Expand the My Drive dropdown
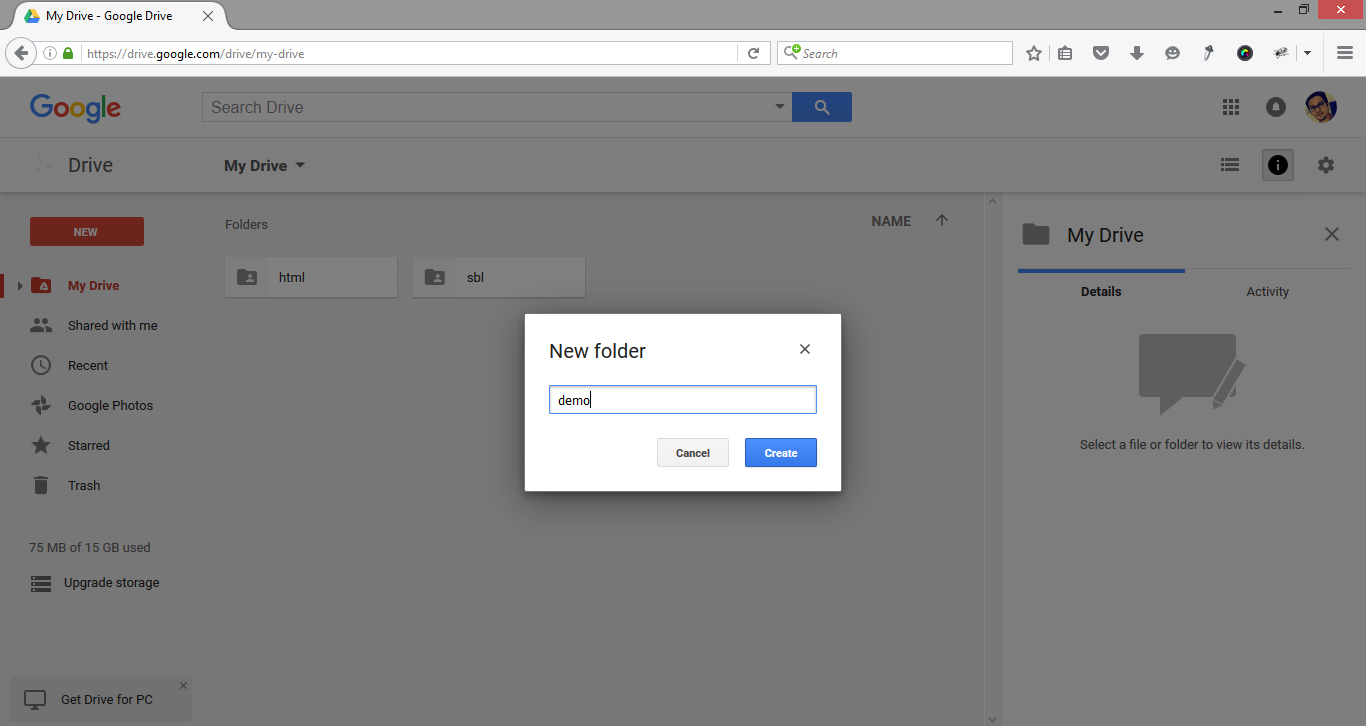 tap(299, 165)
